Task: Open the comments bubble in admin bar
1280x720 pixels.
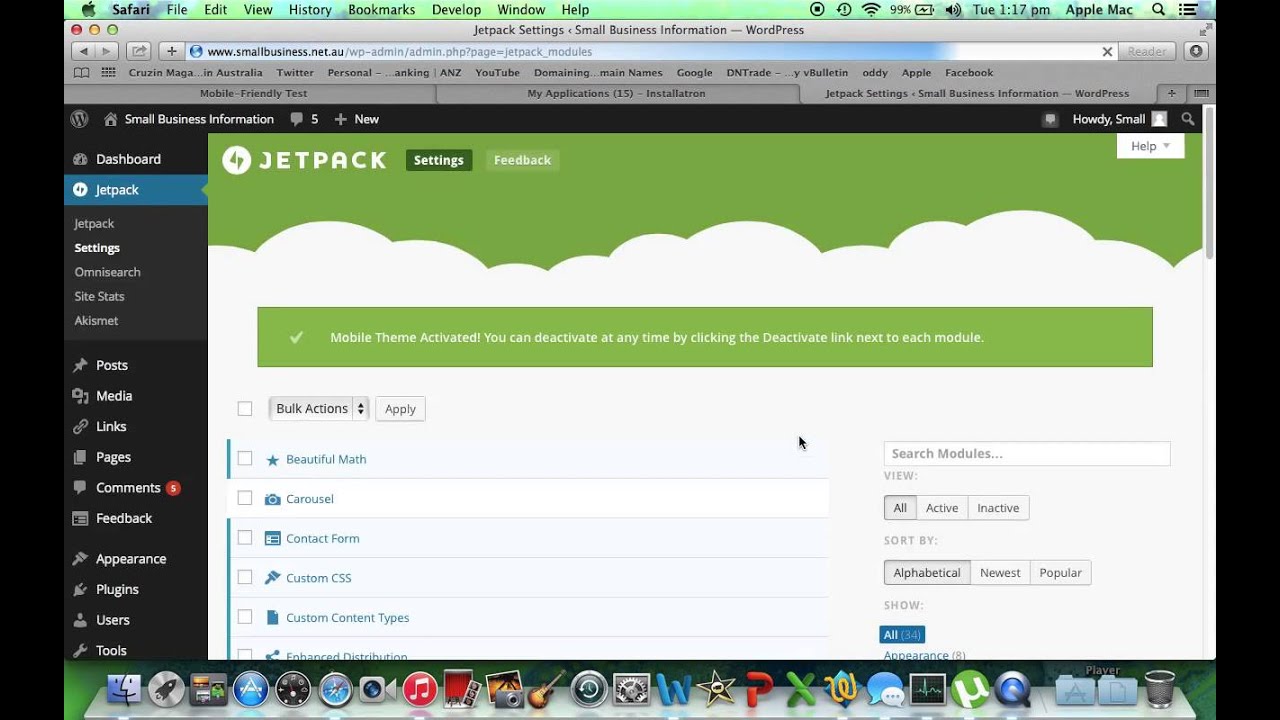Action: click(x=304, y=119)
